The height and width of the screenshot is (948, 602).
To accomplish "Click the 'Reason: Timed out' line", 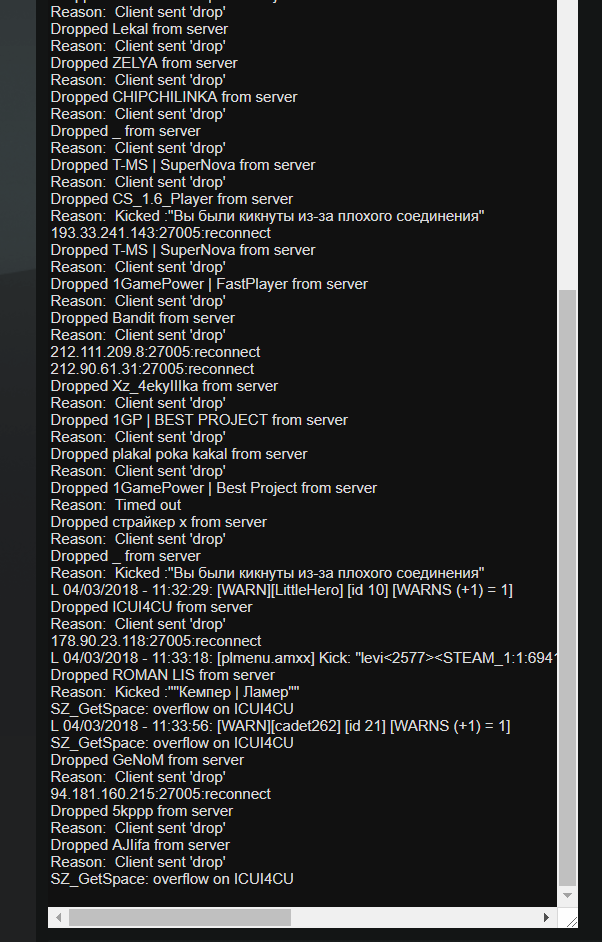I will tap(116, 505).
